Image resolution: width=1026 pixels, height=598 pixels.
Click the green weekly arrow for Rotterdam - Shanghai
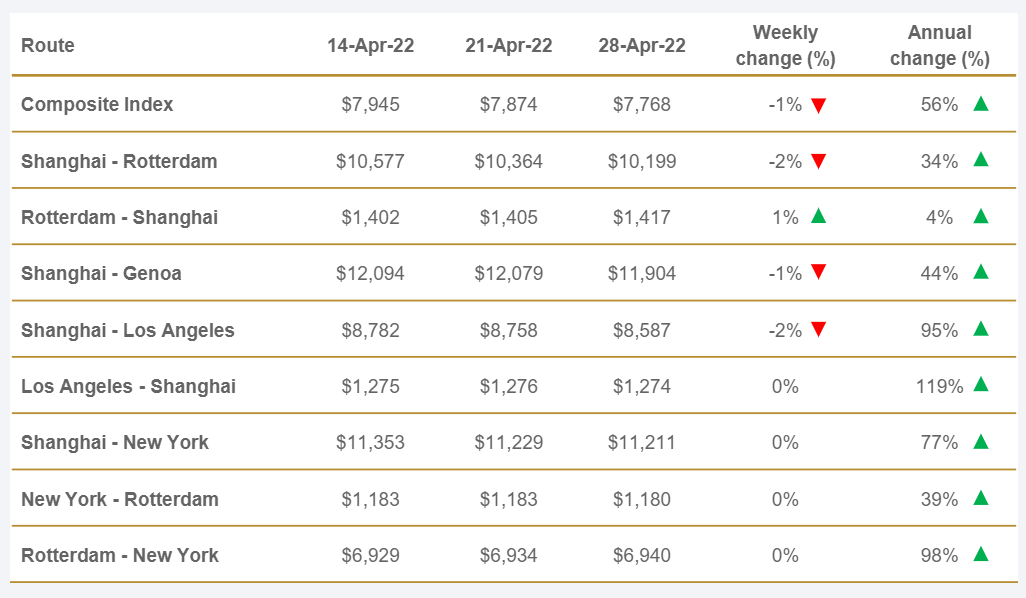819,216
